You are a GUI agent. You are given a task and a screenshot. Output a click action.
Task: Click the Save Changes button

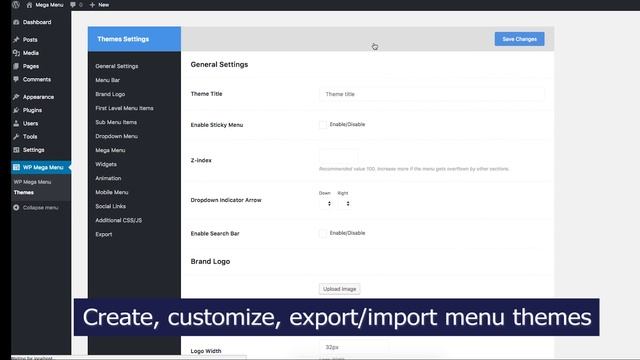point(519,39)
